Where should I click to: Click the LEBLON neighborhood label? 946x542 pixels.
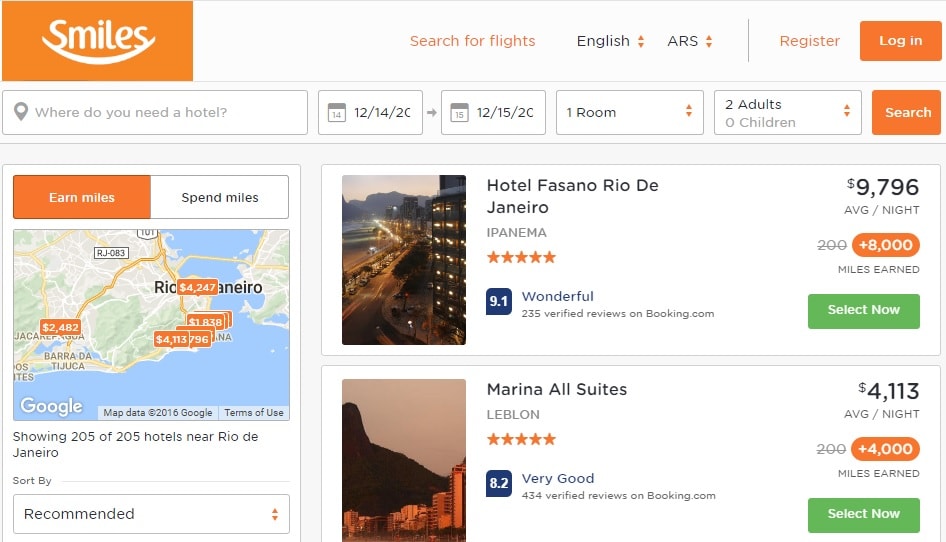[x=513, y=415]
